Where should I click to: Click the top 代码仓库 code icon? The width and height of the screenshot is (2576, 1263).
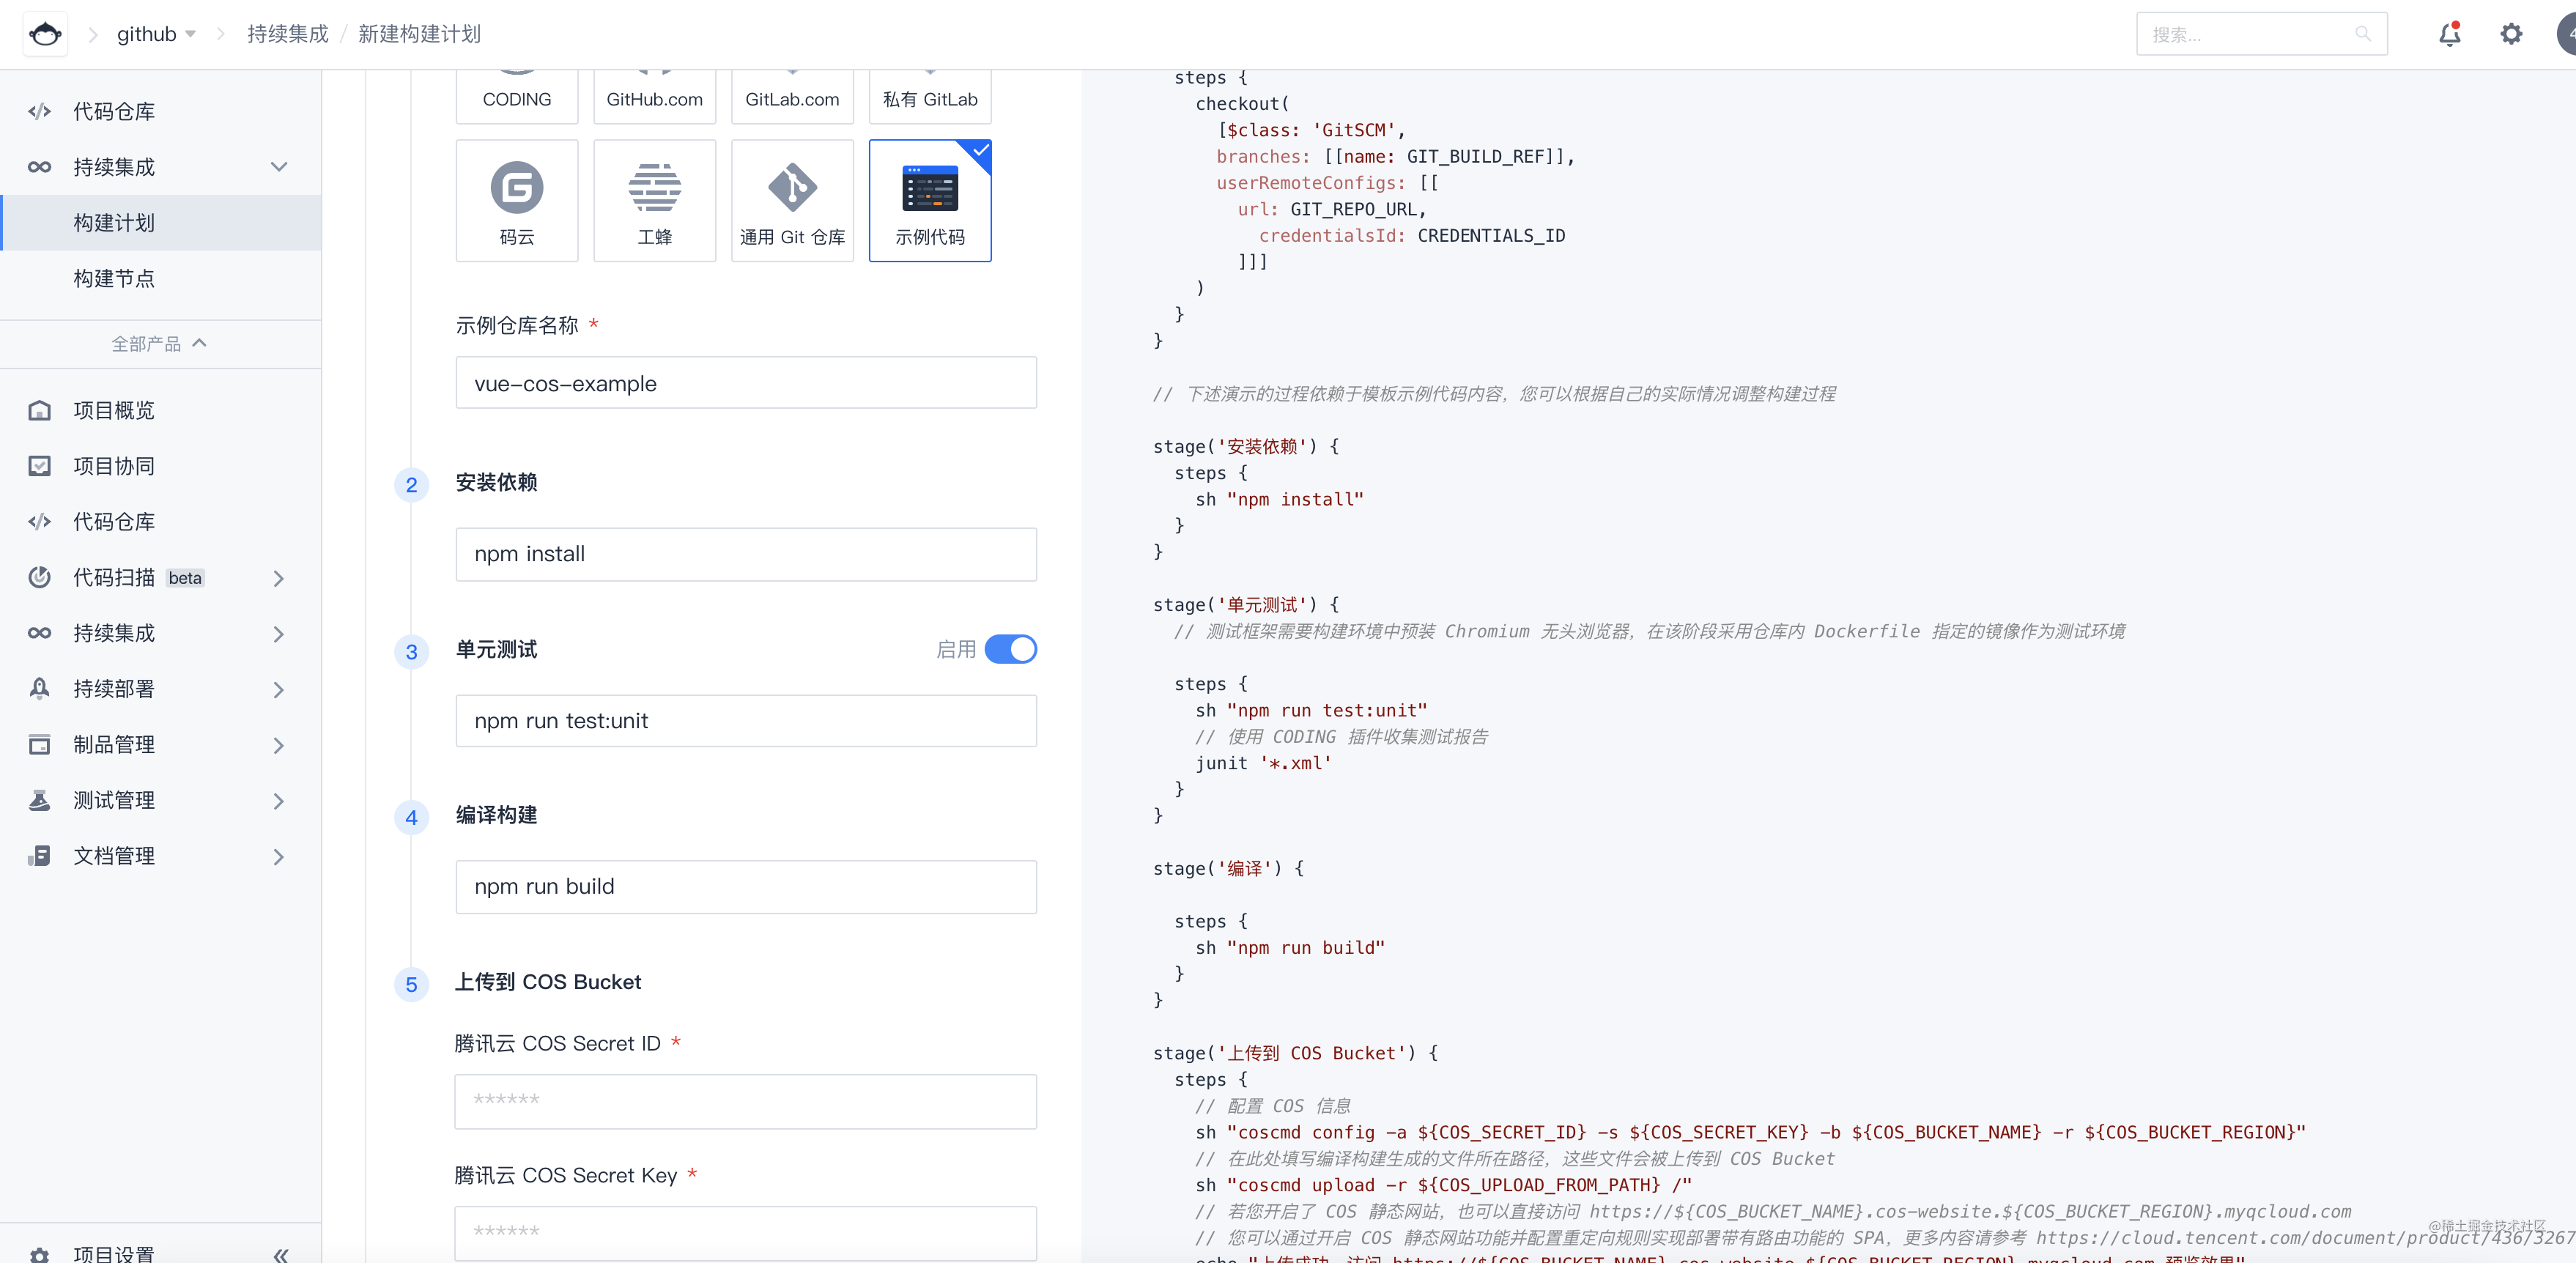coord(40,111)
